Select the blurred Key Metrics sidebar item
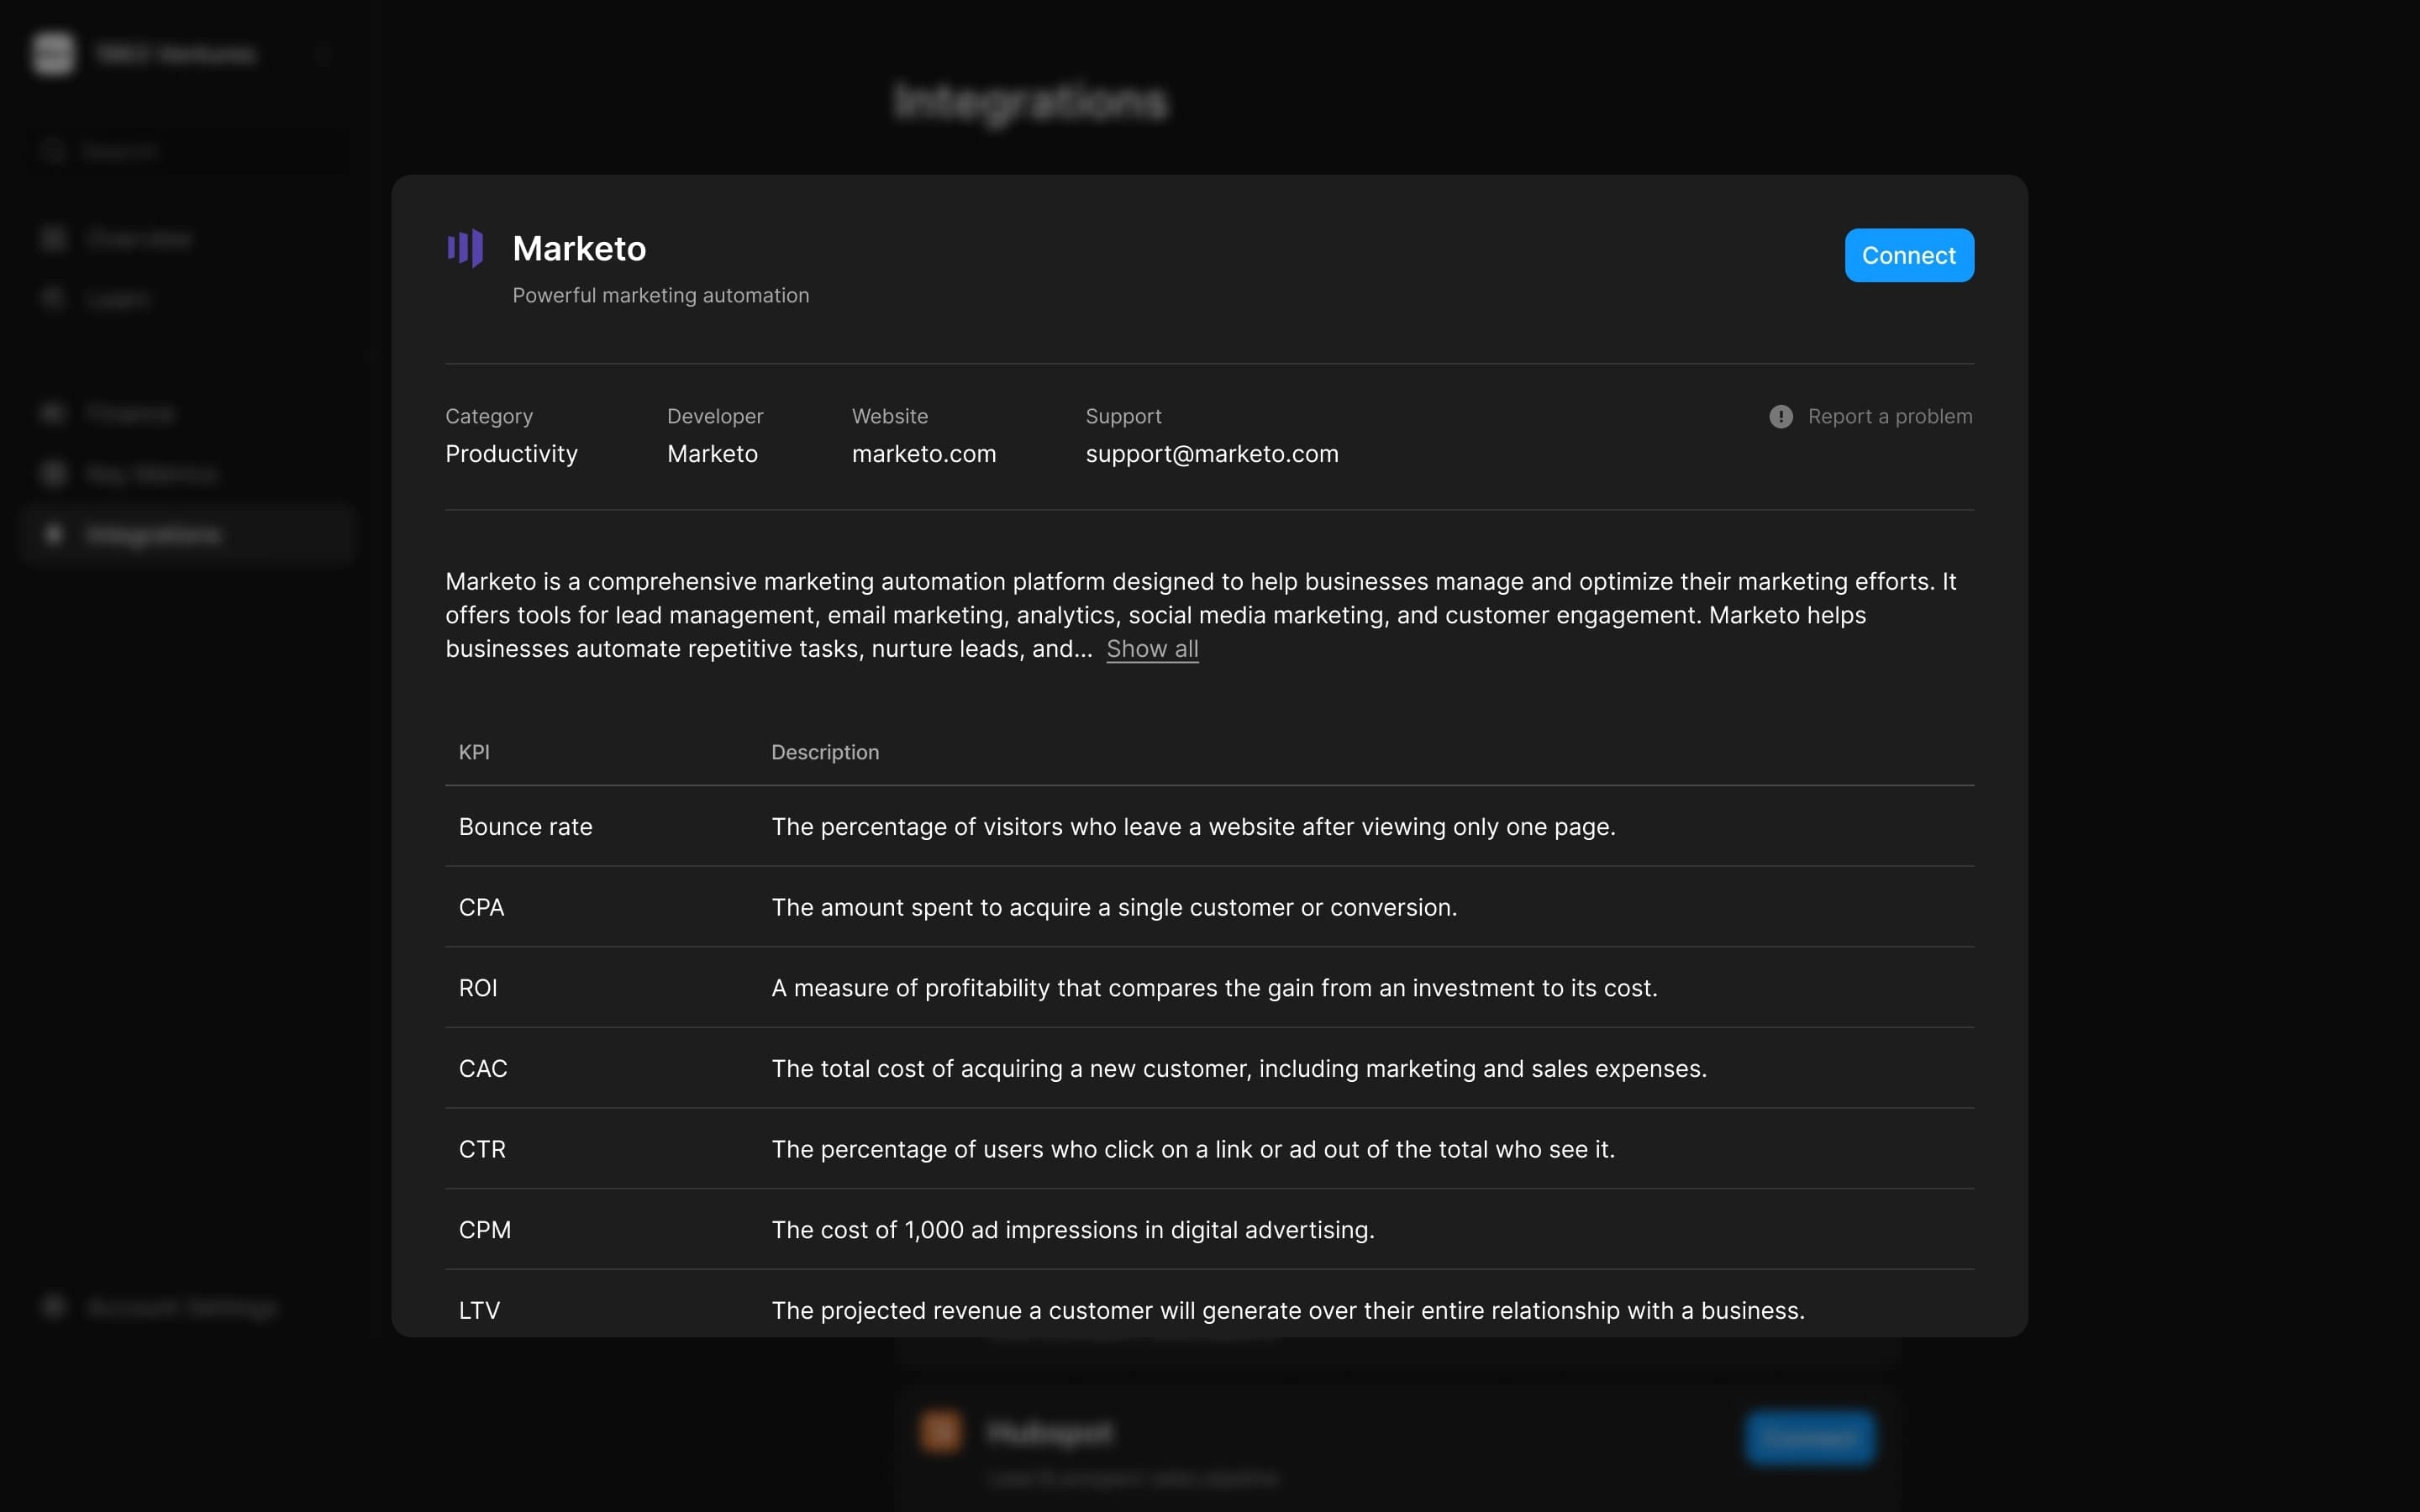The height and width of the screenshot is (1512, 2420). click(x=150, y=474)
